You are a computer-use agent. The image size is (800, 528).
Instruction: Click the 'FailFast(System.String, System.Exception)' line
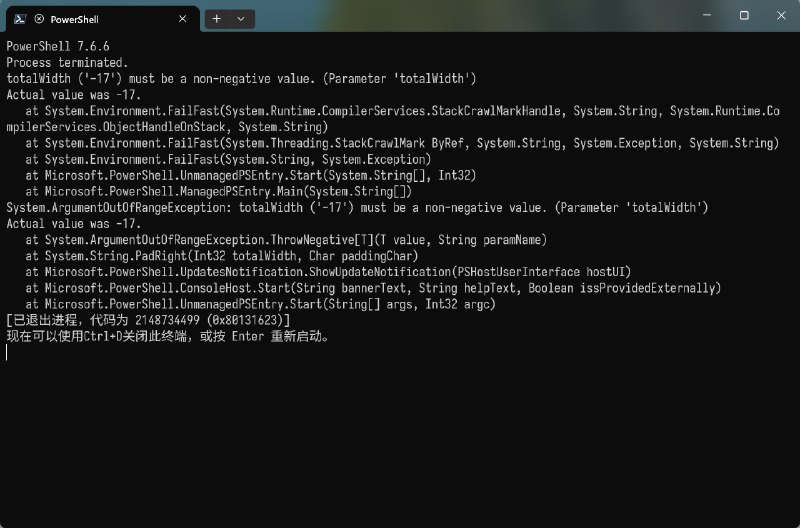(228, 160)
